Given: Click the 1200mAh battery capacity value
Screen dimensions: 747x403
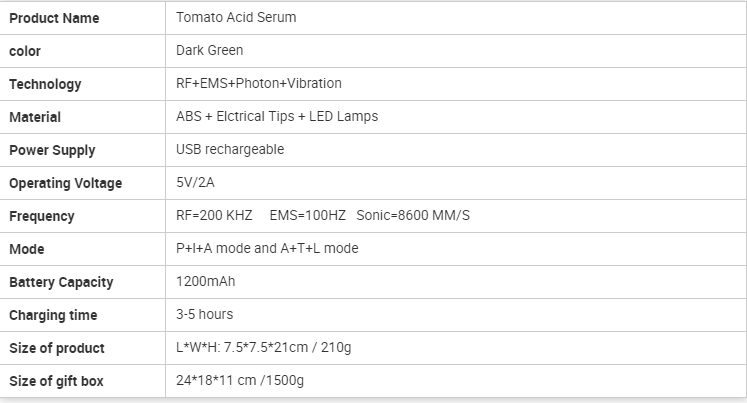Looking at the screenshot, I should click(x=205, y=282).
